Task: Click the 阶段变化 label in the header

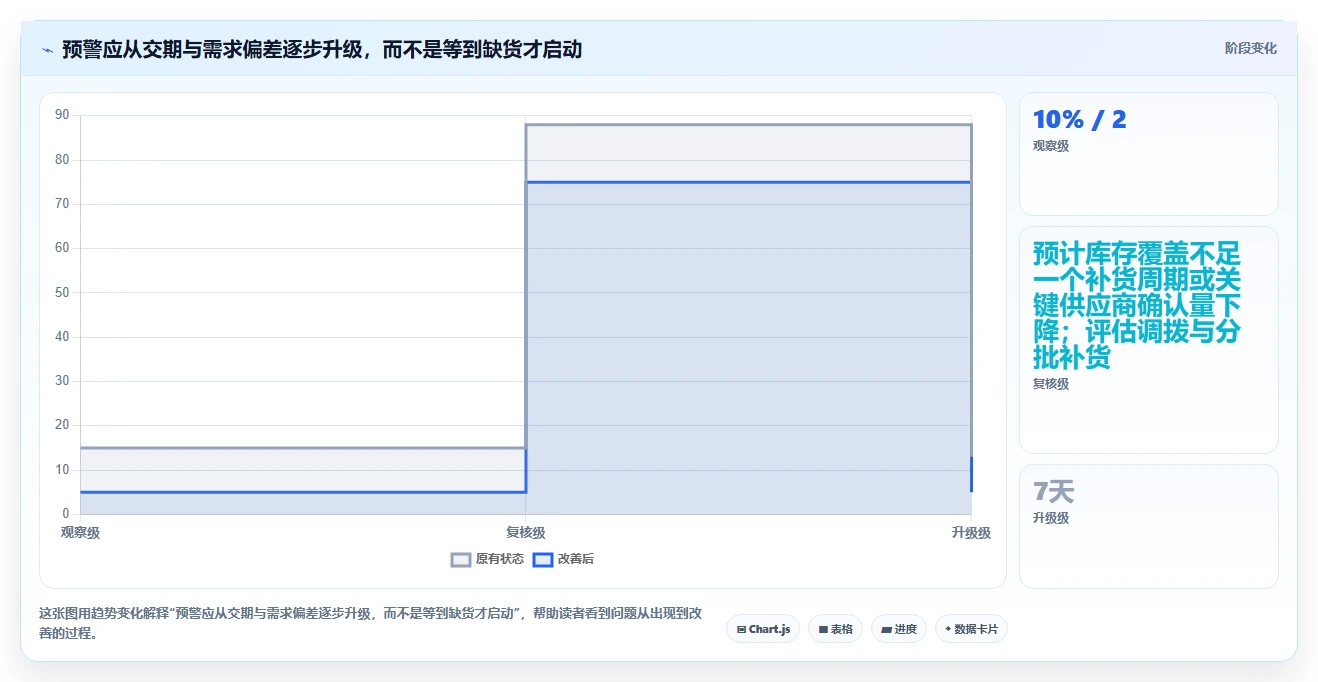Action: pos(1250,48)
